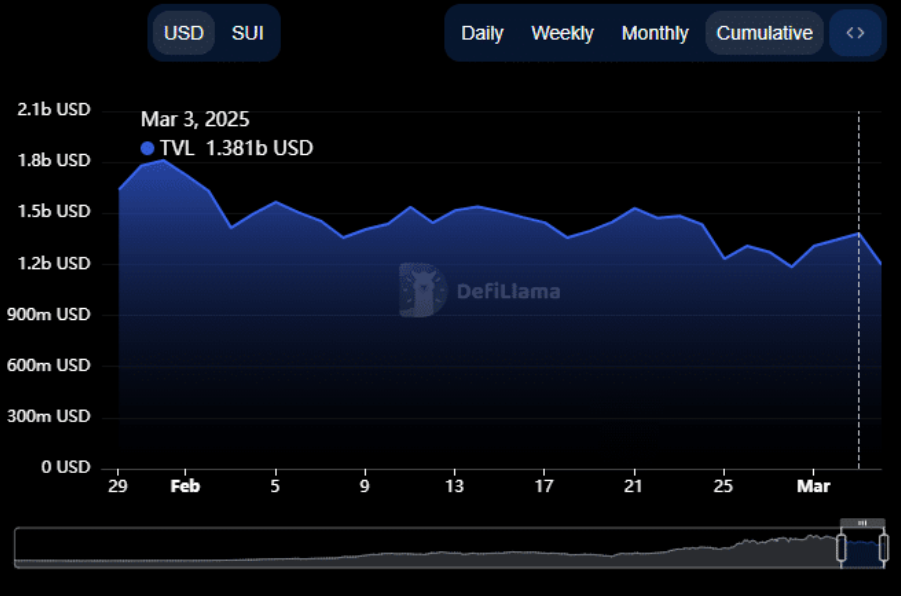Click the chart peak near 1.8b USD
The width and height of the screenshot is (901, 596).
[164, 161]
